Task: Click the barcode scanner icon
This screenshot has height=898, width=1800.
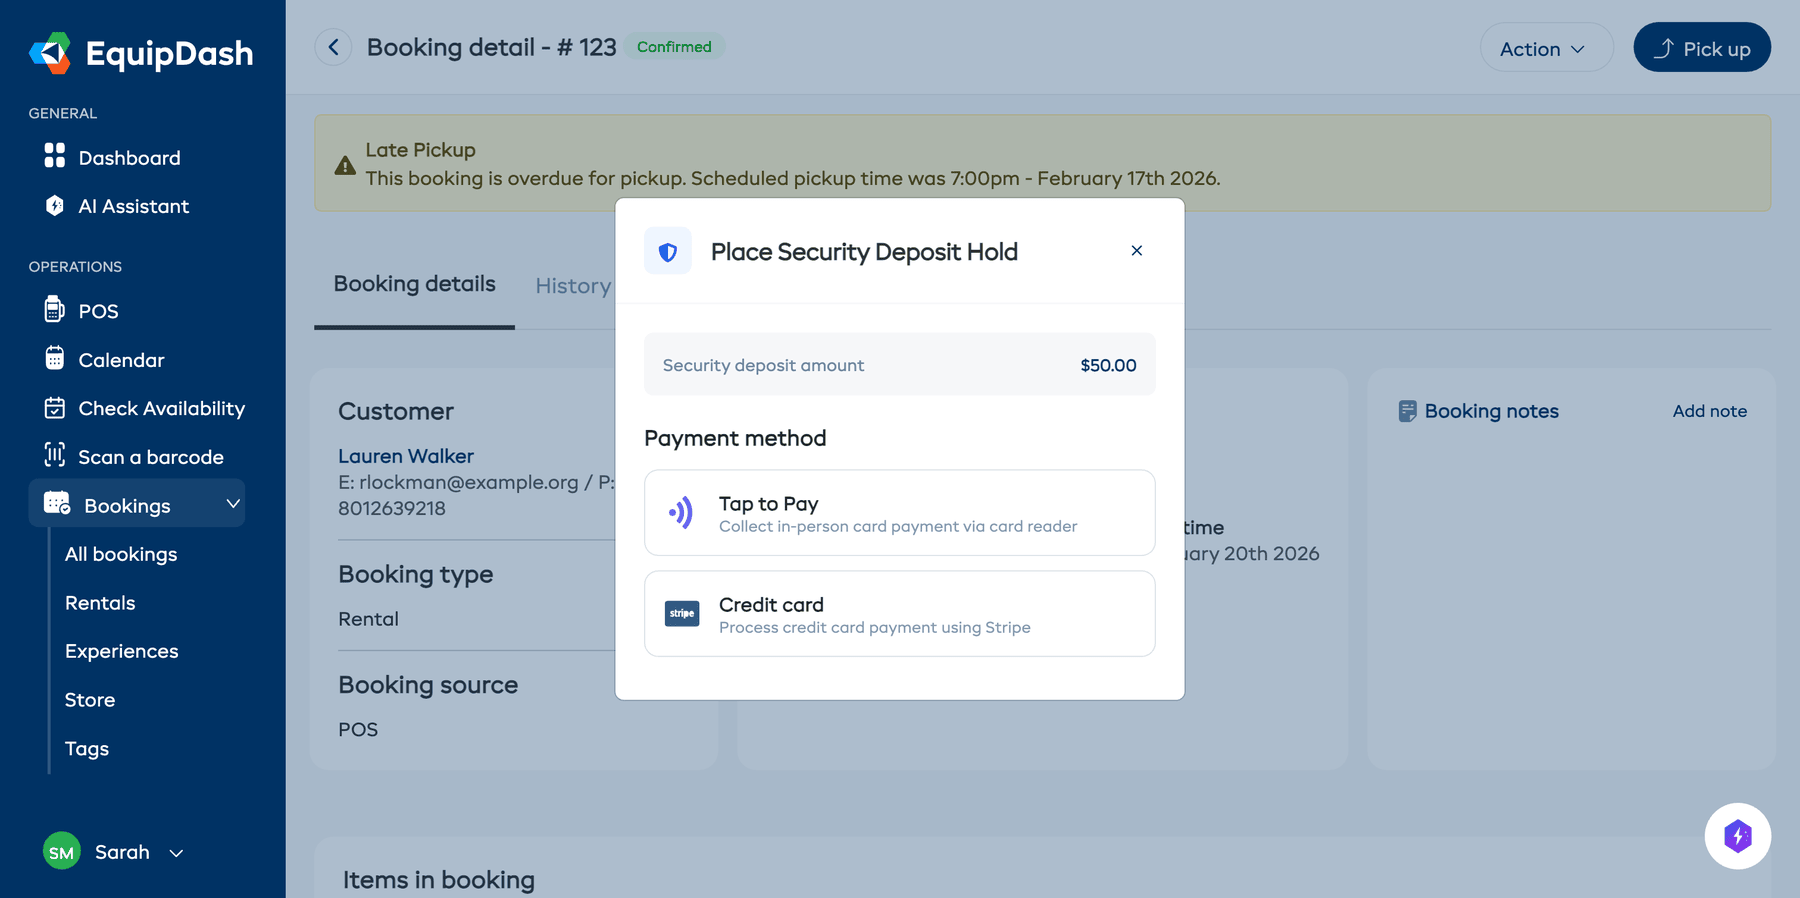Action: [54, 455]
